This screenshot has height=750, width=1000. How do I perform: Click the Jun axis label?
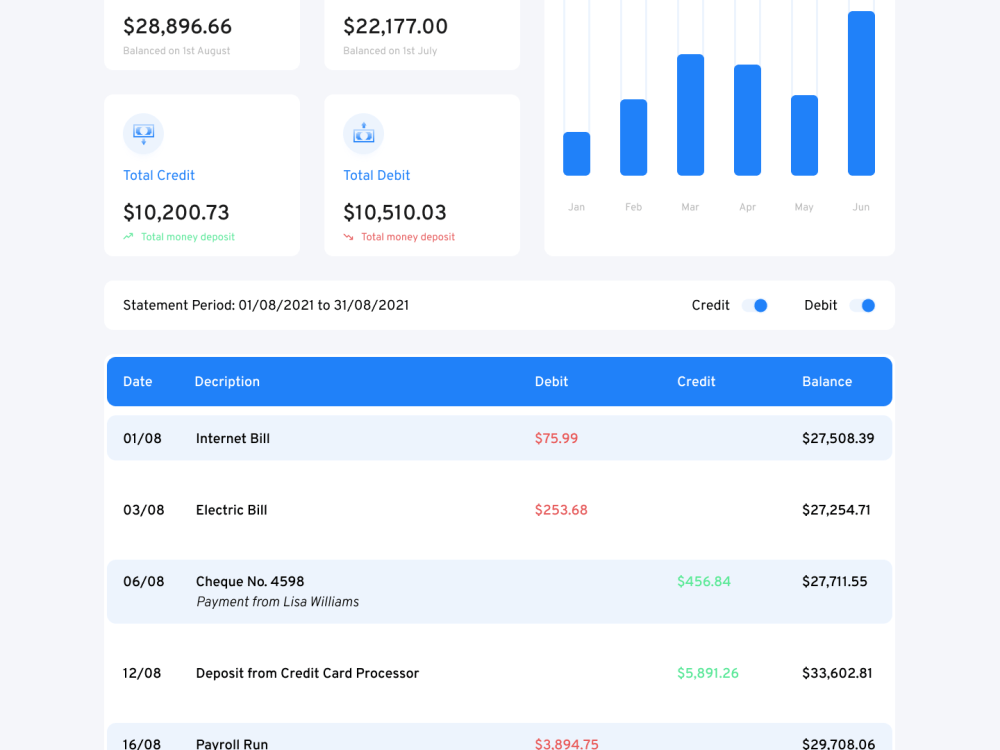pos(861,207)
